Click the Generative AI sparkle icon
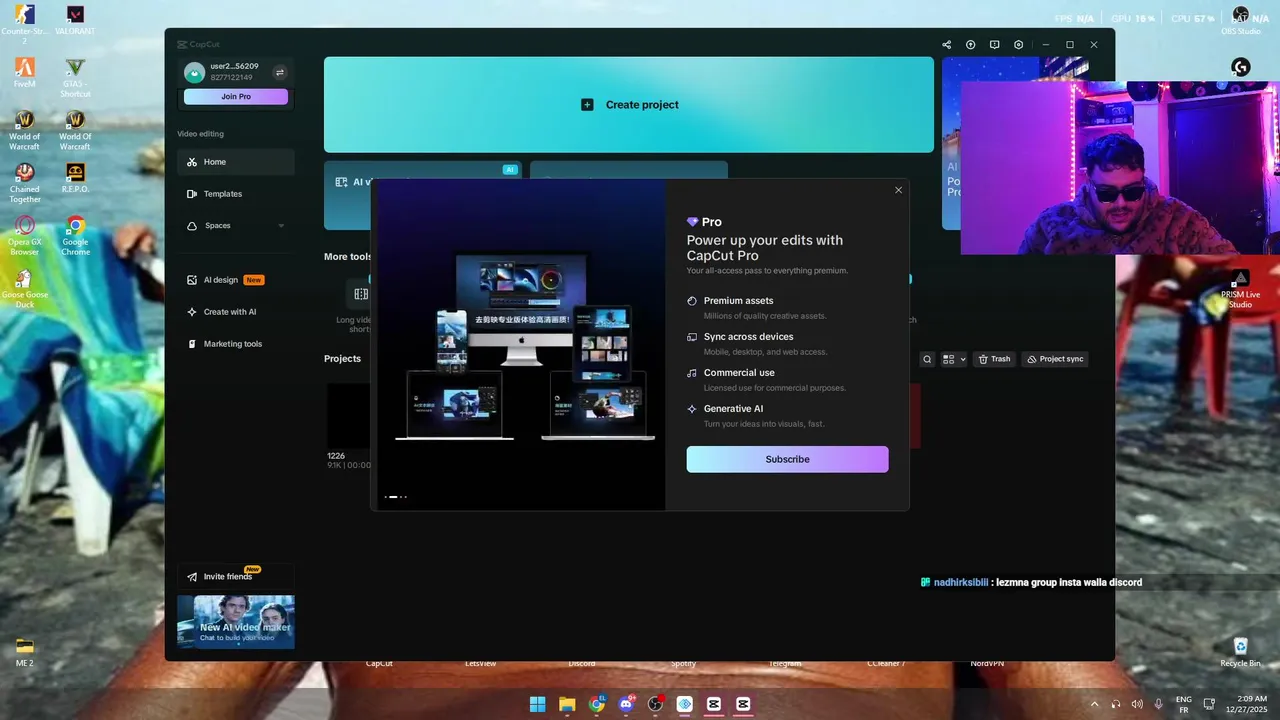The width and height of the screenshot is (1280, 720). point(692,409)
